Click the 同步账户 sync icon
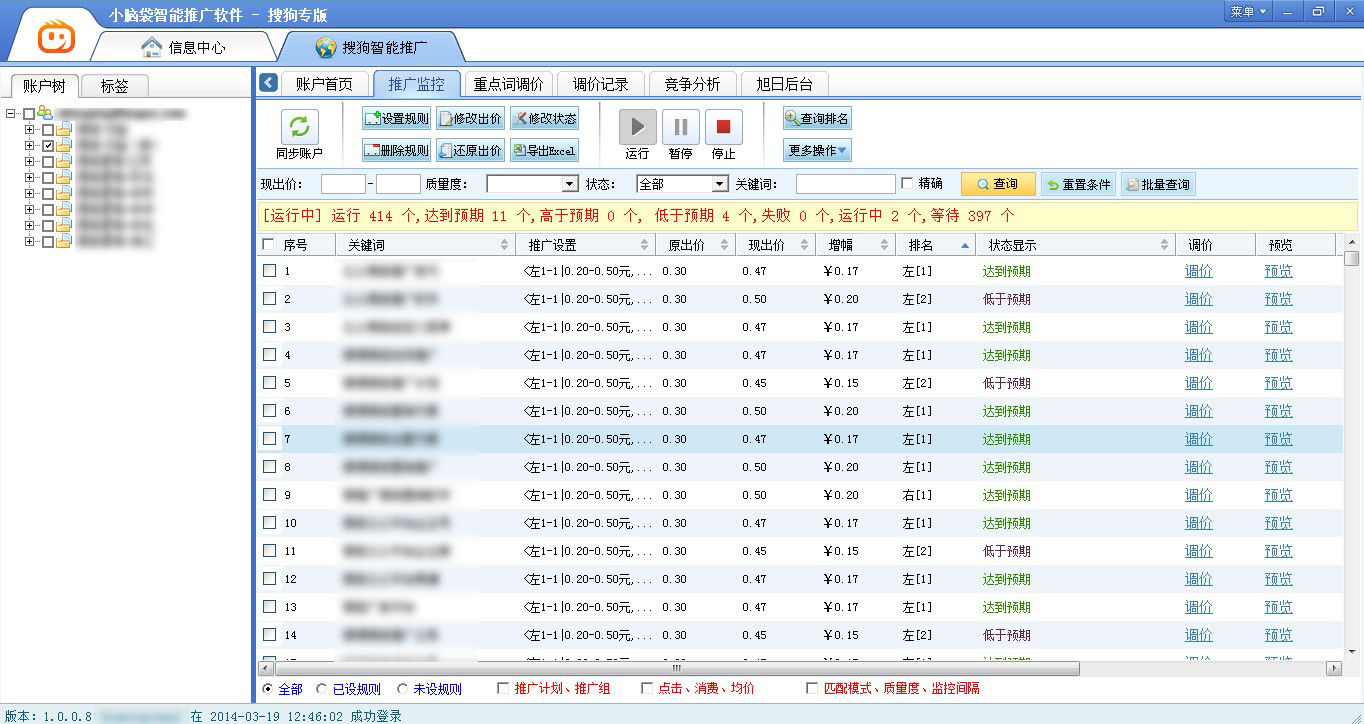Viewport: 1364px width, 724px height. tap(298, 127)
